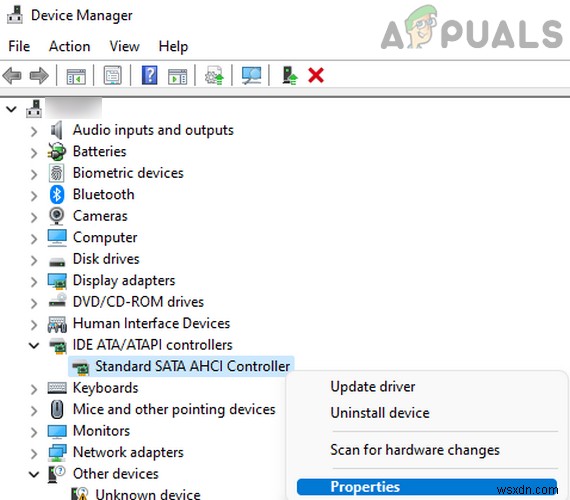The image size is (570, 500).
Task: Select the Unknown device entry
Action: pyautogui.click(x=148, y=494)
